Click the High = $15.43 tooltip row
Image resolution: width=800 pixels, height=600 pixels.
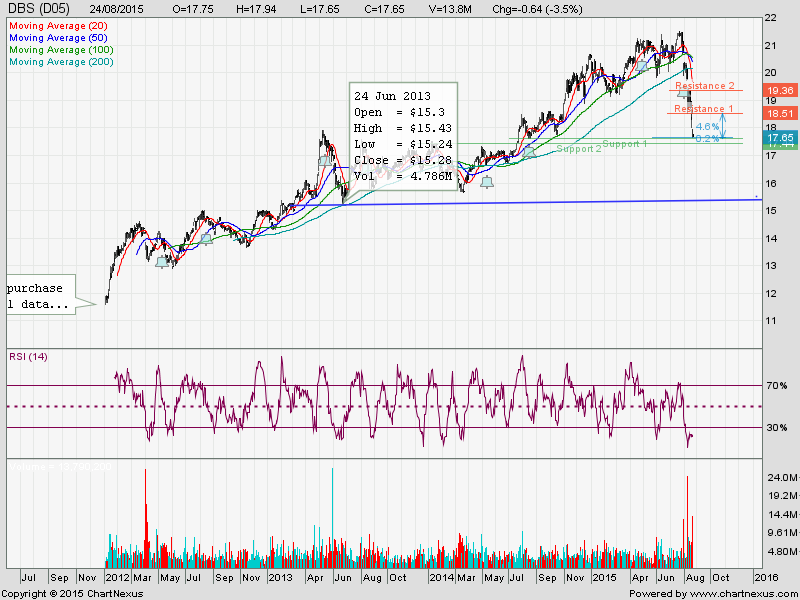[x=403, y=128]
